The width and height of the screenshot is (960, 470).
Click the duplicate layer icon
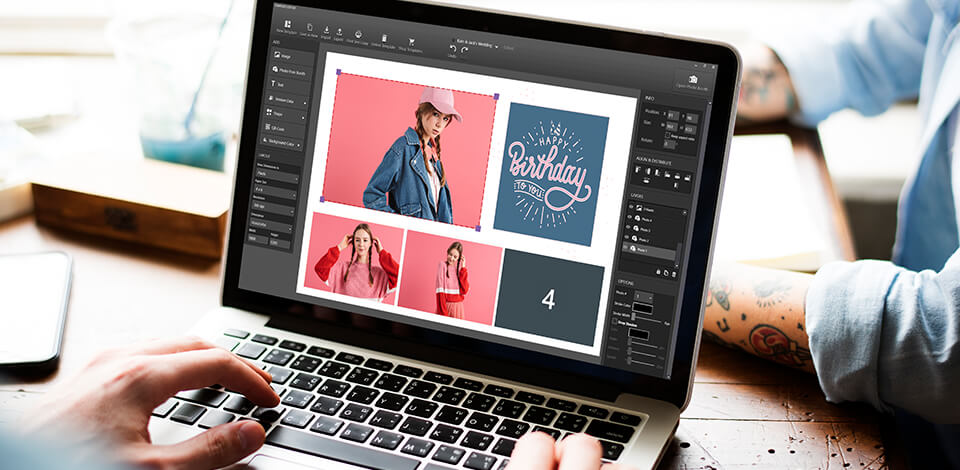[666, 273]
